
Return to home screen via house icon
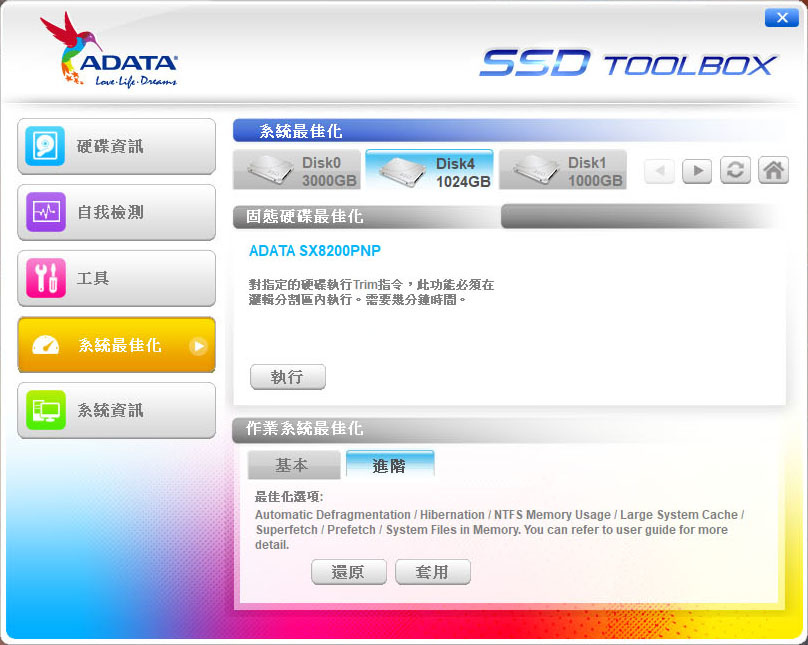[773, 170]
